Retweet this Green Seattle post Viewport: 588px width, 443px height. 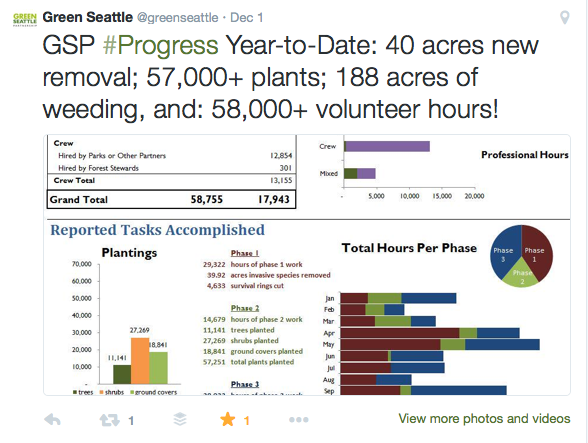pos(110,420)
